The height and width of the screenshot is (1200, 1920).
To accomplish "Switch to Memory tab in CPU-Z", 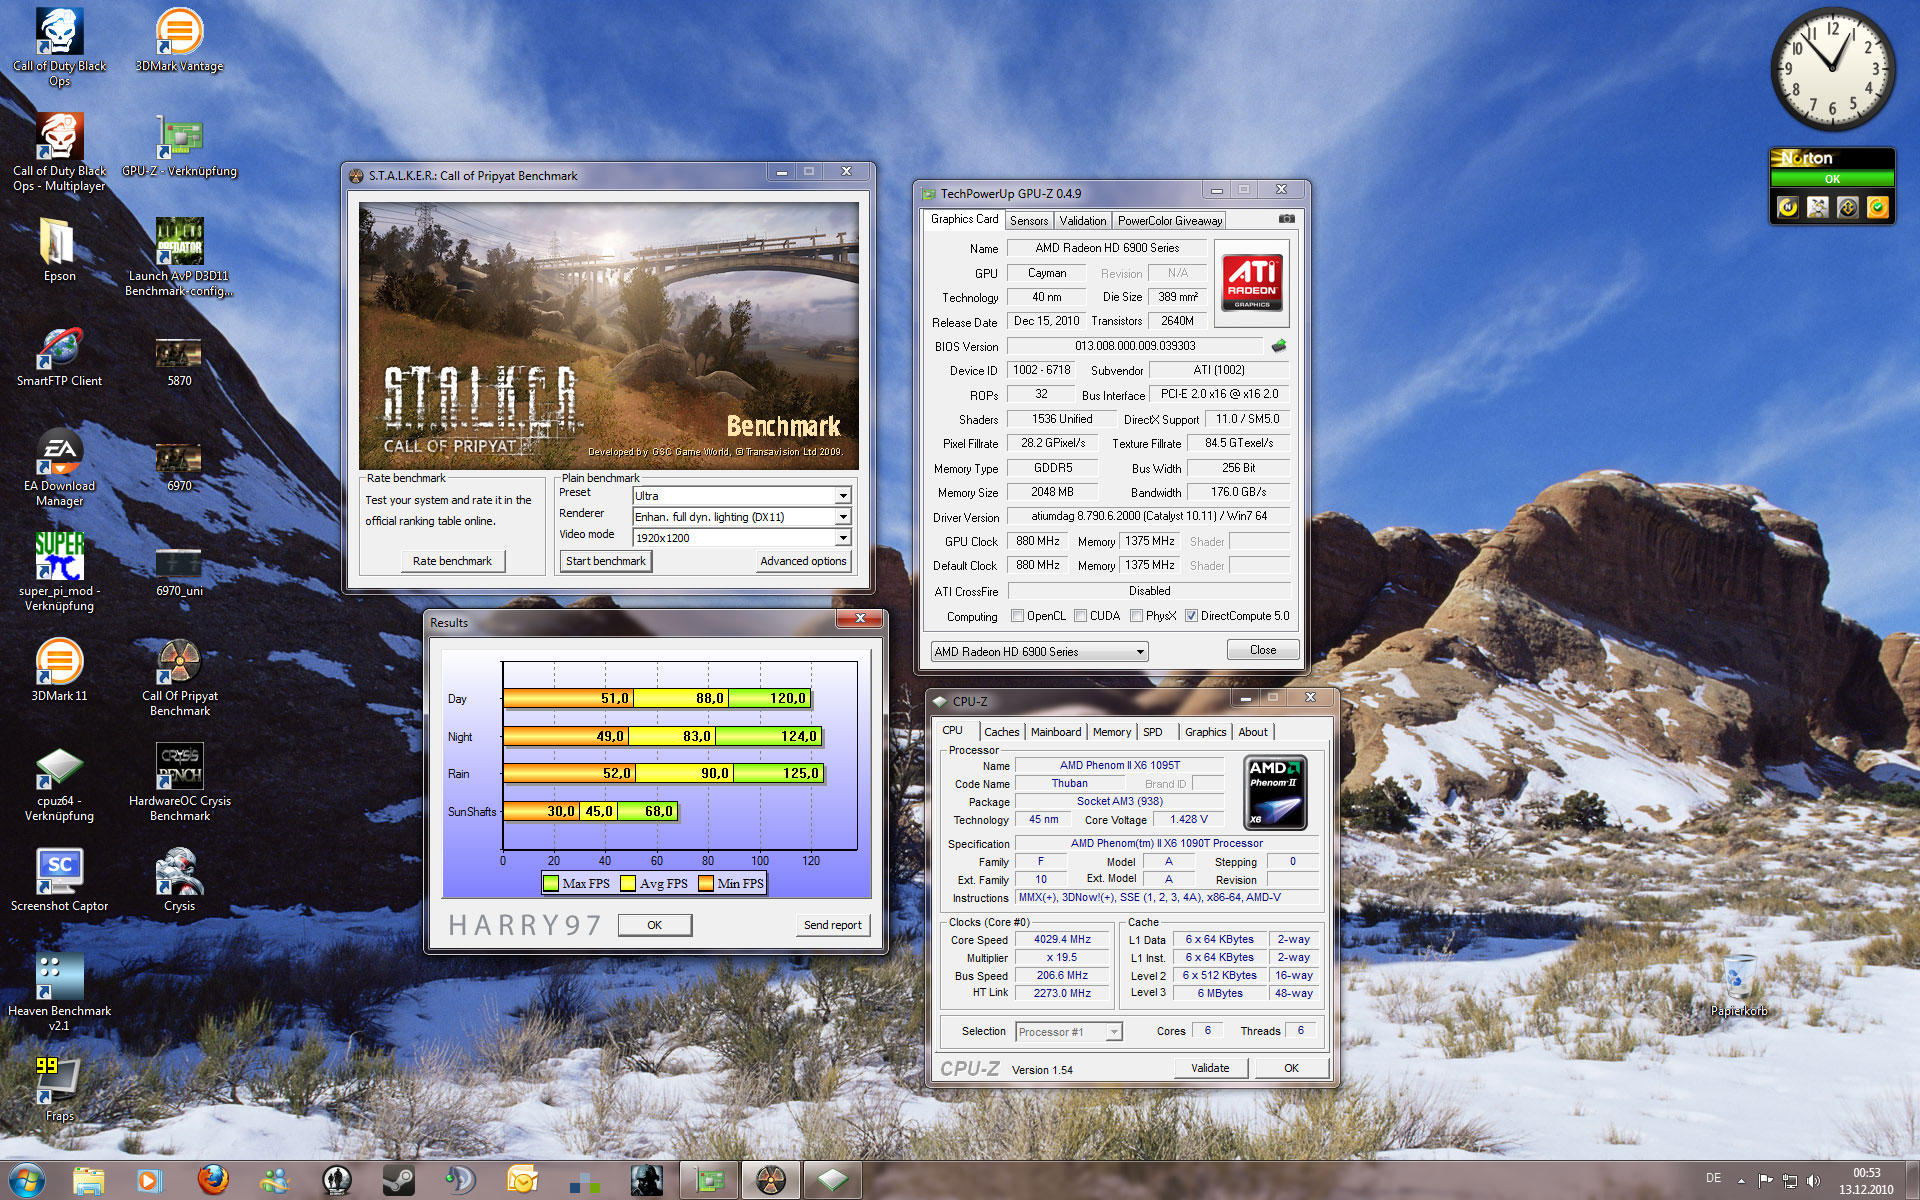I will click(x=1112, y=732).
